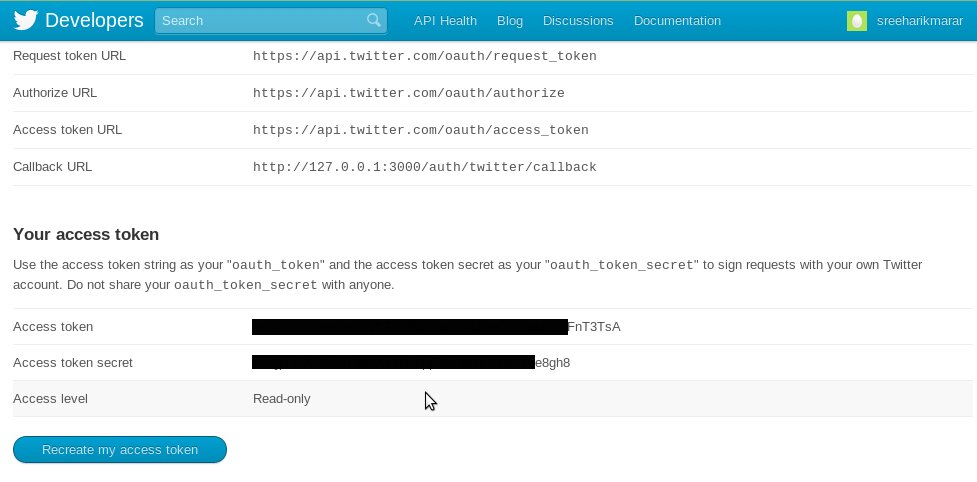Open the Discussions section
The width and height of the screenshot is (977, 482).
(578, 21)
